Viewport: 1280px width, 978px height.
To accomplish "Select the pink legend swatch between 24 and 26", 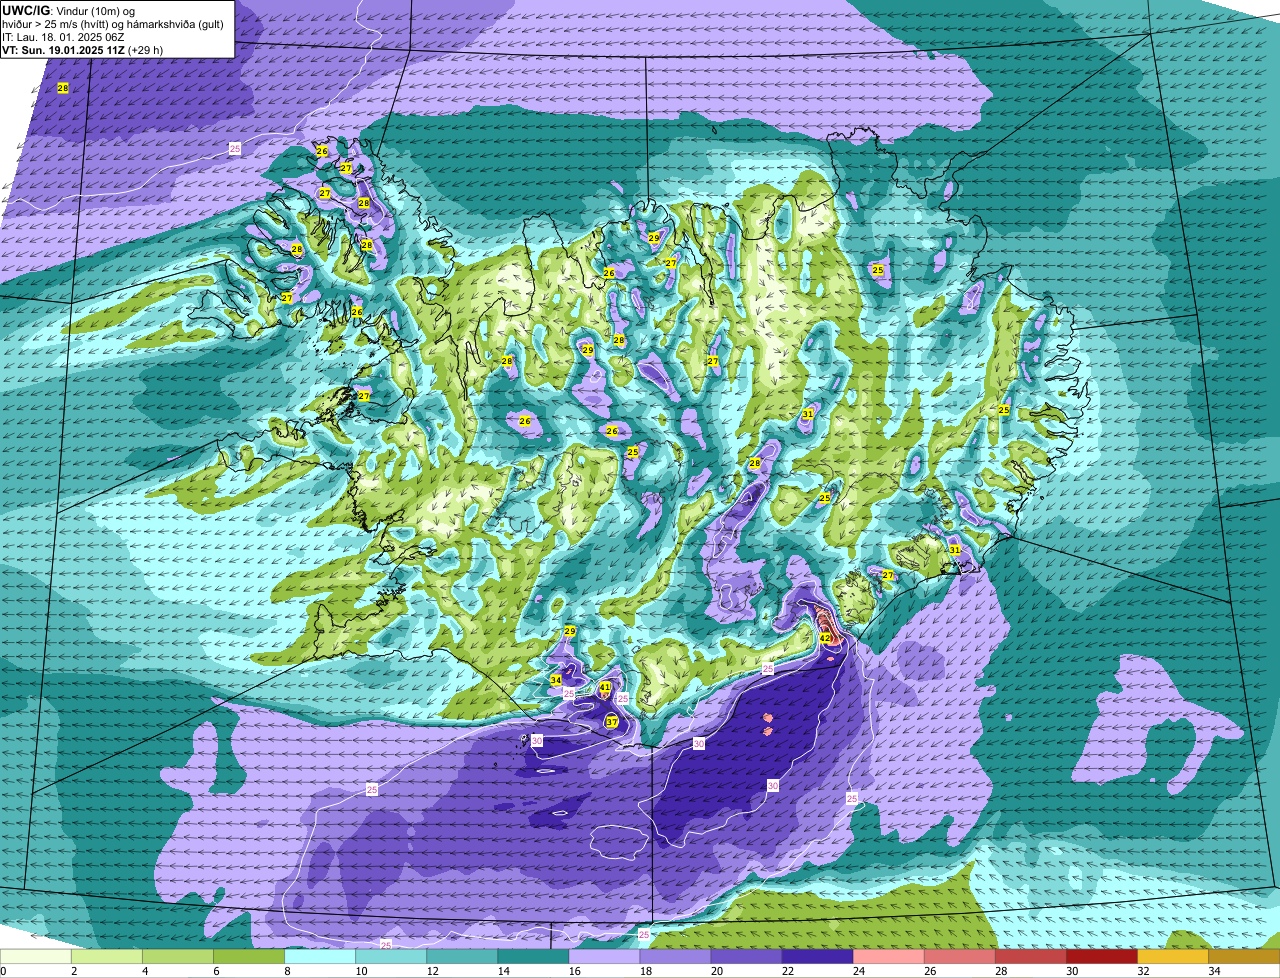I will [x=889, y=956].
